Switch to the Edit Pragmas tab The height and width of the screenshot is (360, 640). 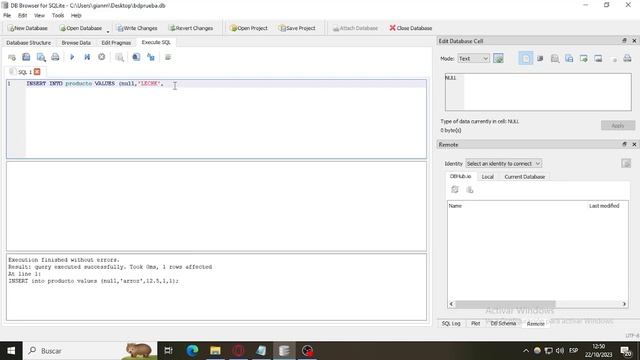coord(116,42)
